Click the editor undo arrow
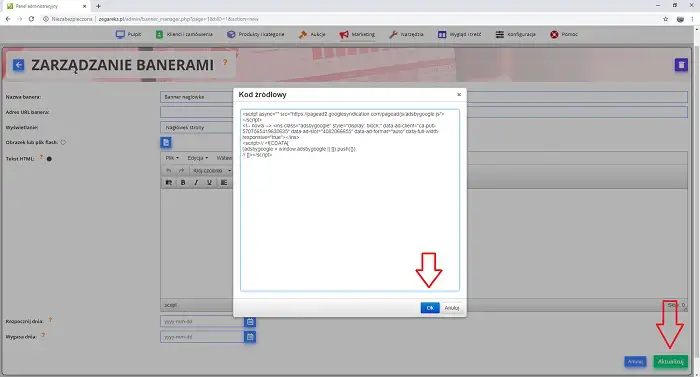 pos(169,171)
